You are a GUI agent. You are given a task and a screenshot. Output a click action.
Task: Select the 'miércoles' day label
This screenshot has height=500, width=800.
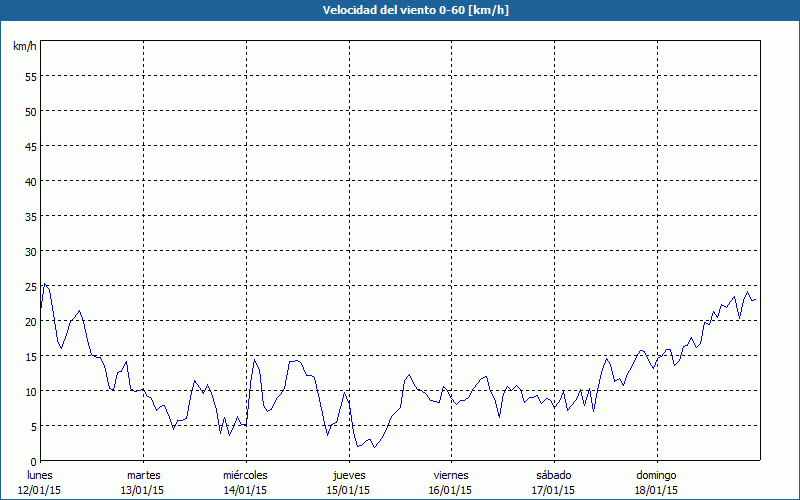(x=245, y=475)
